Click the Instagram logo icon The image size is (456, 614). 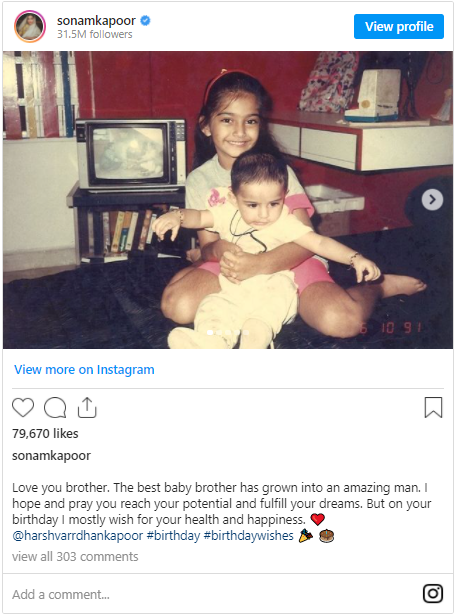433,594
